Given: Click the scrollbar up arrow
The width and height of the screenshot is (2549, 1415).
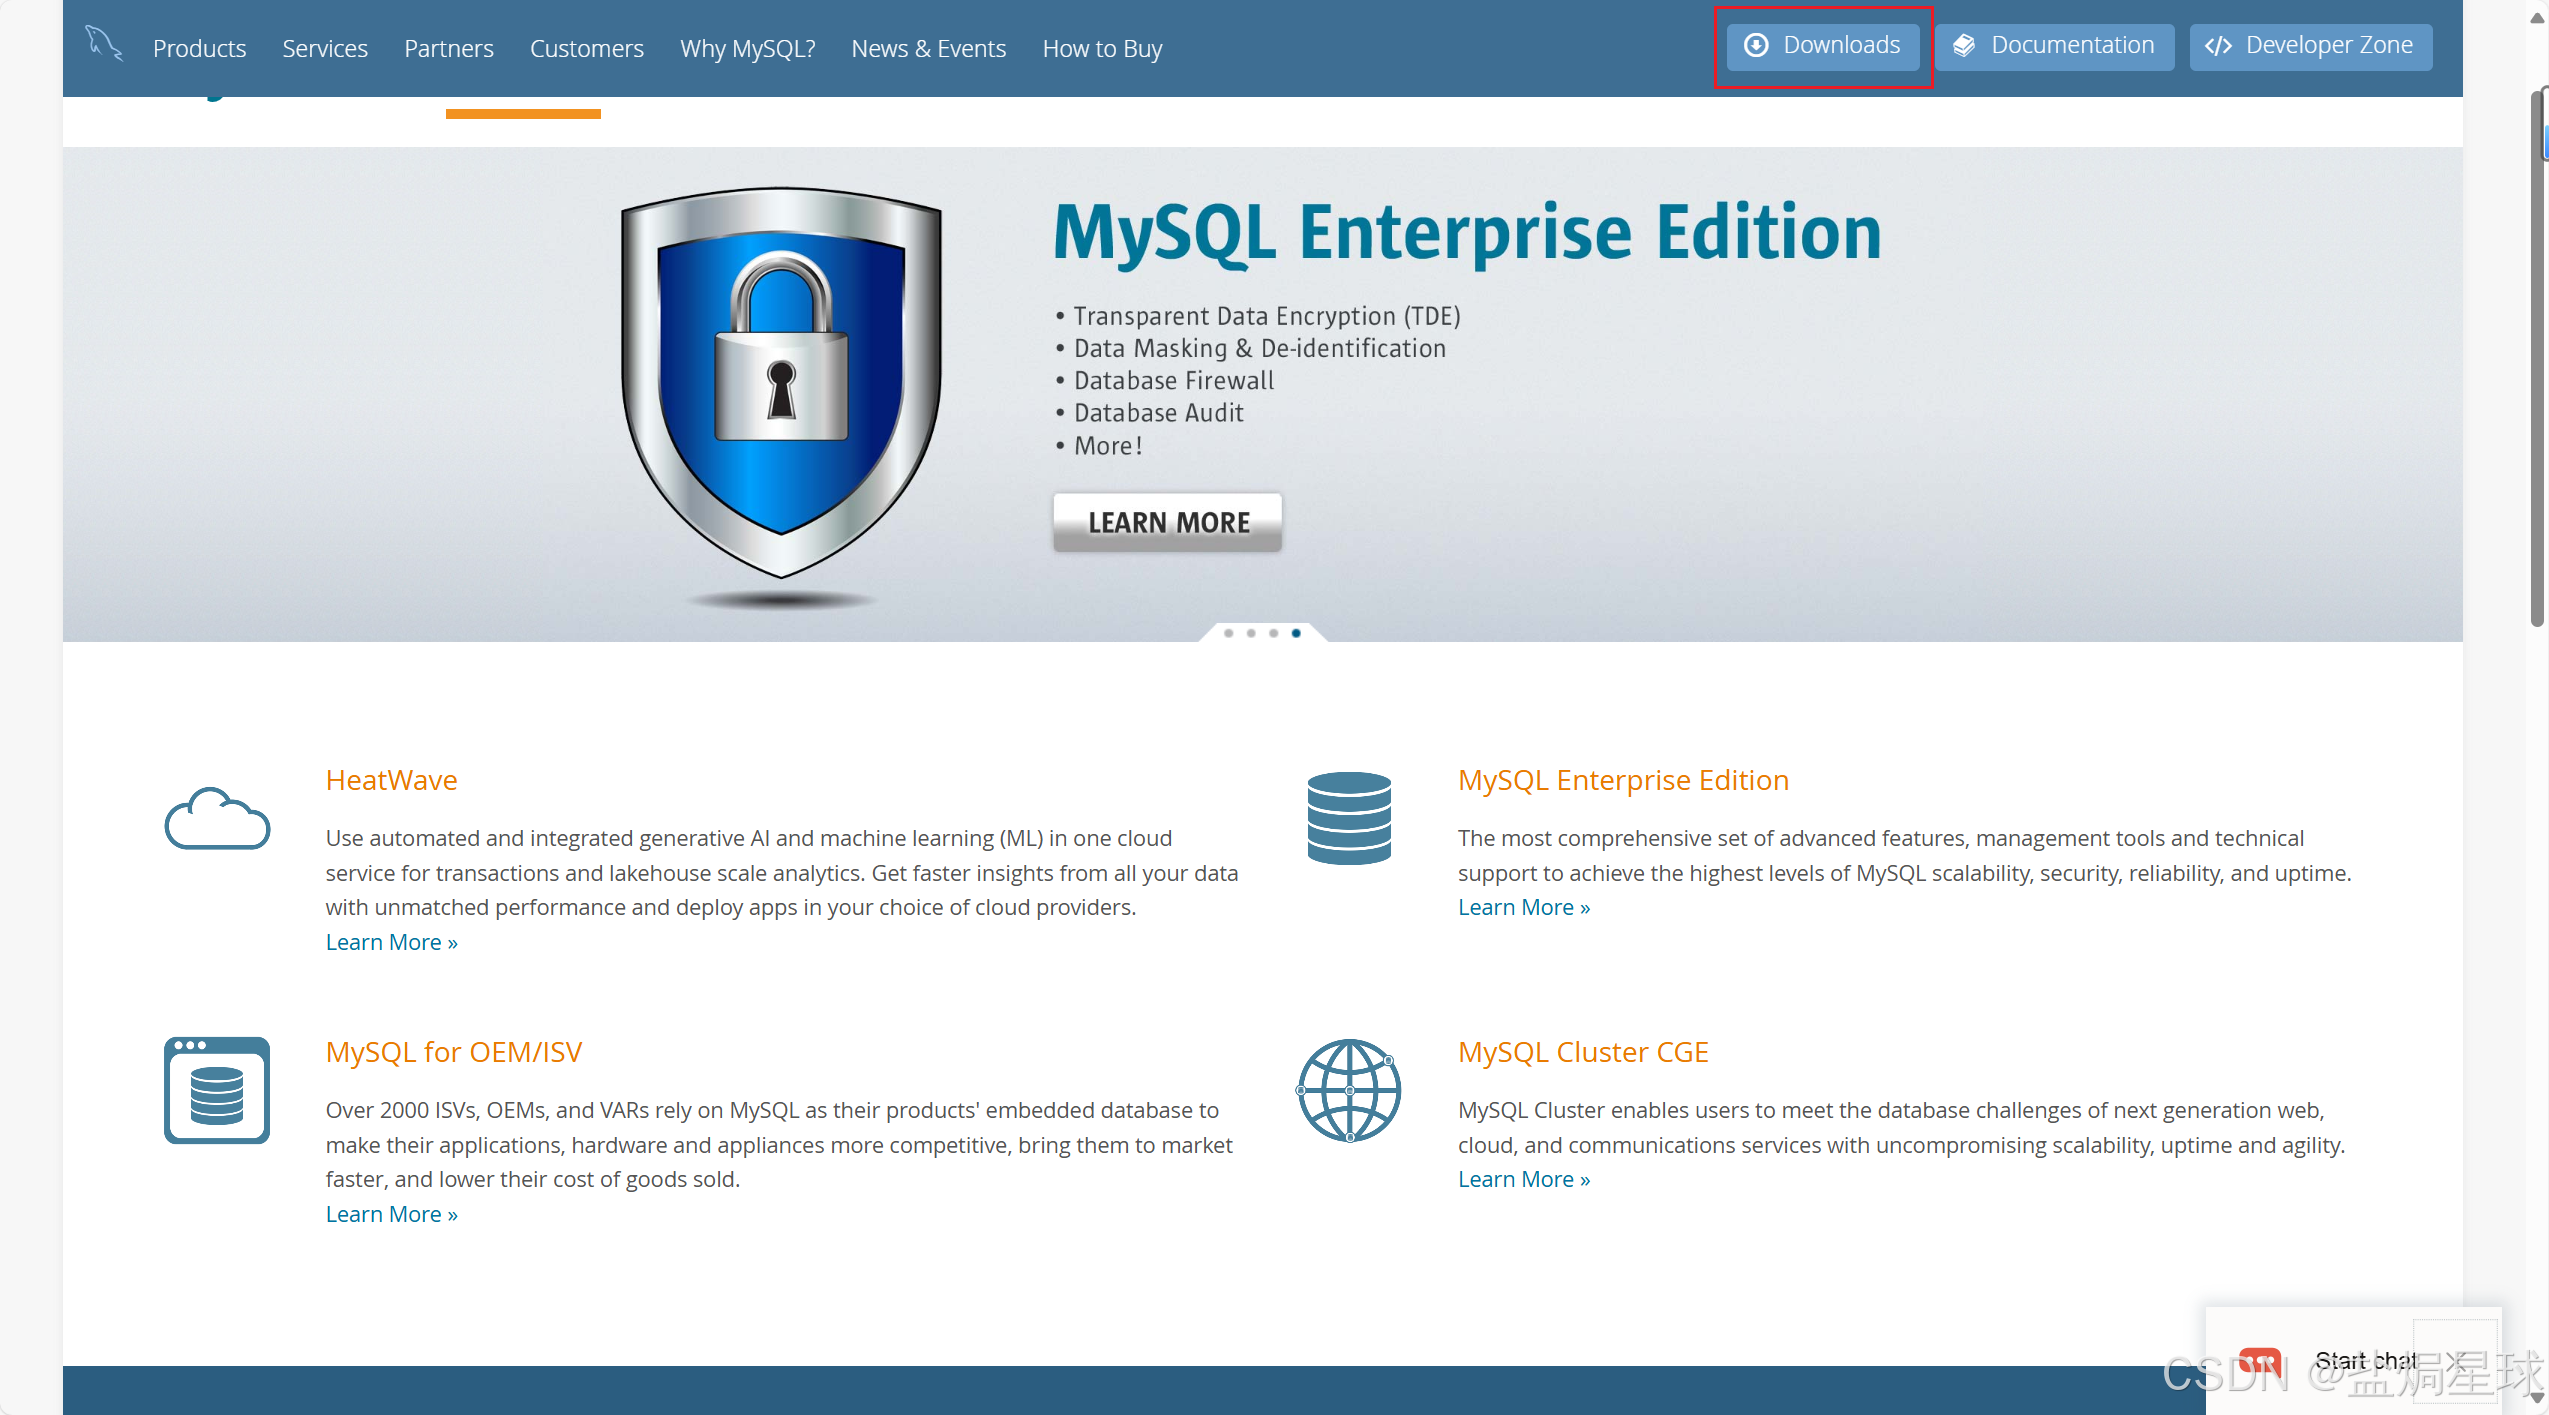Looking at the screenshot, I should [x=2537, y=18].
